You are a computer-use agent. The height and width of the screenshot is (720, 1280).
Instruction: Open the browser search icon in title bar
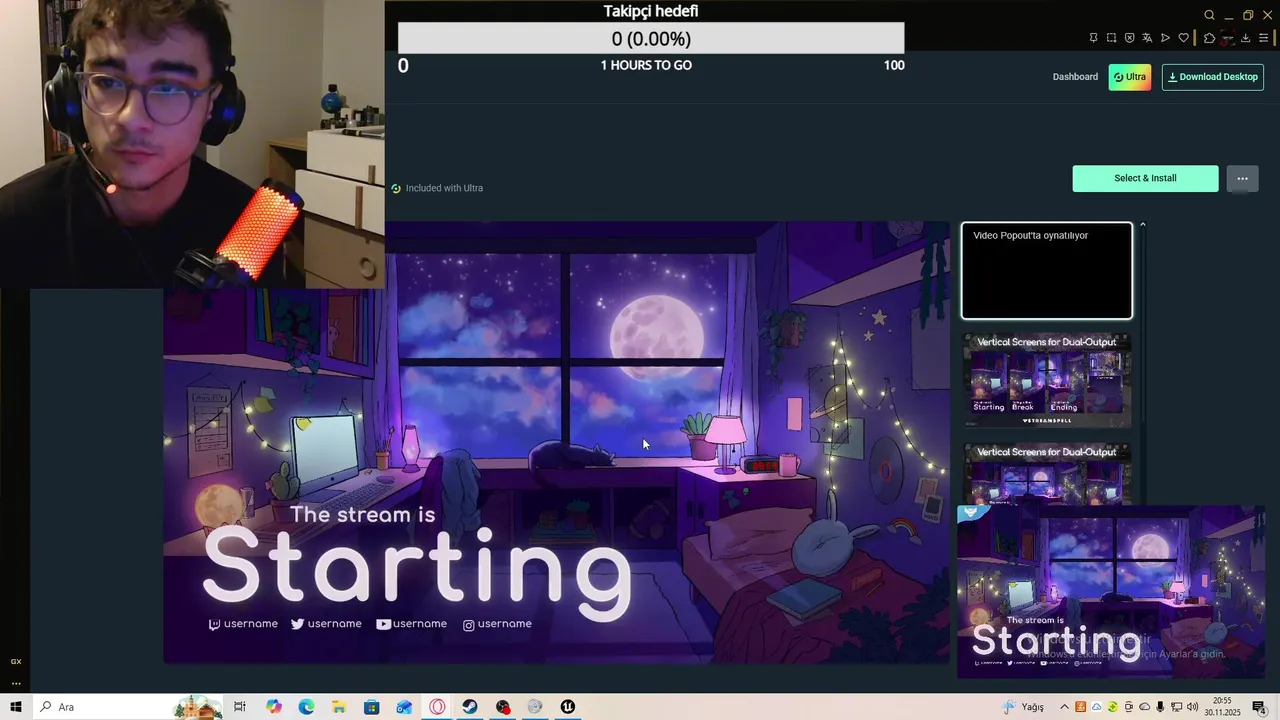pos(1209,15)
